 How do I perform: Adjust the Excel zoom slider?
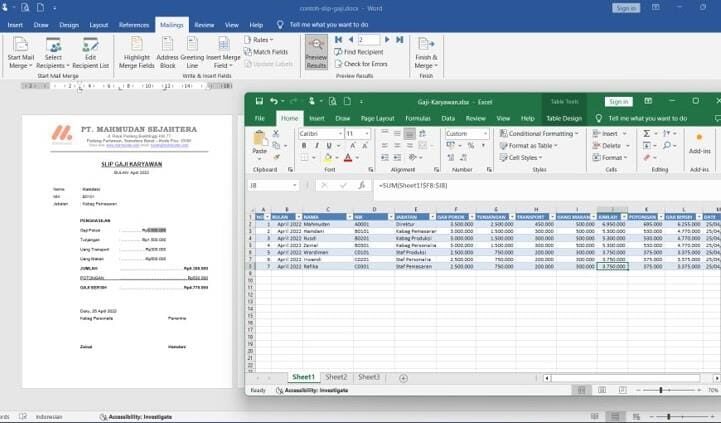[x=661, y=390]
